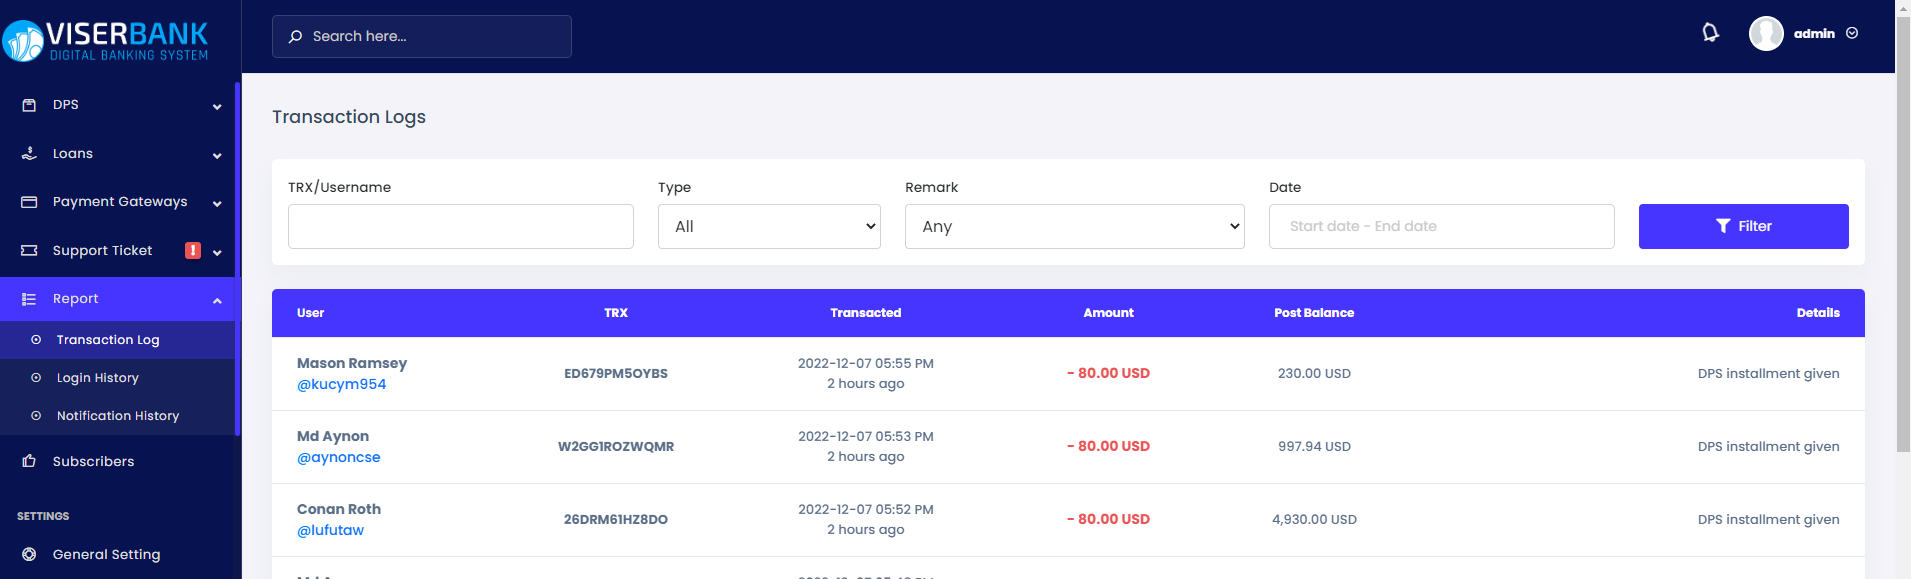Open Notification History menu item

tap(117, 416)
